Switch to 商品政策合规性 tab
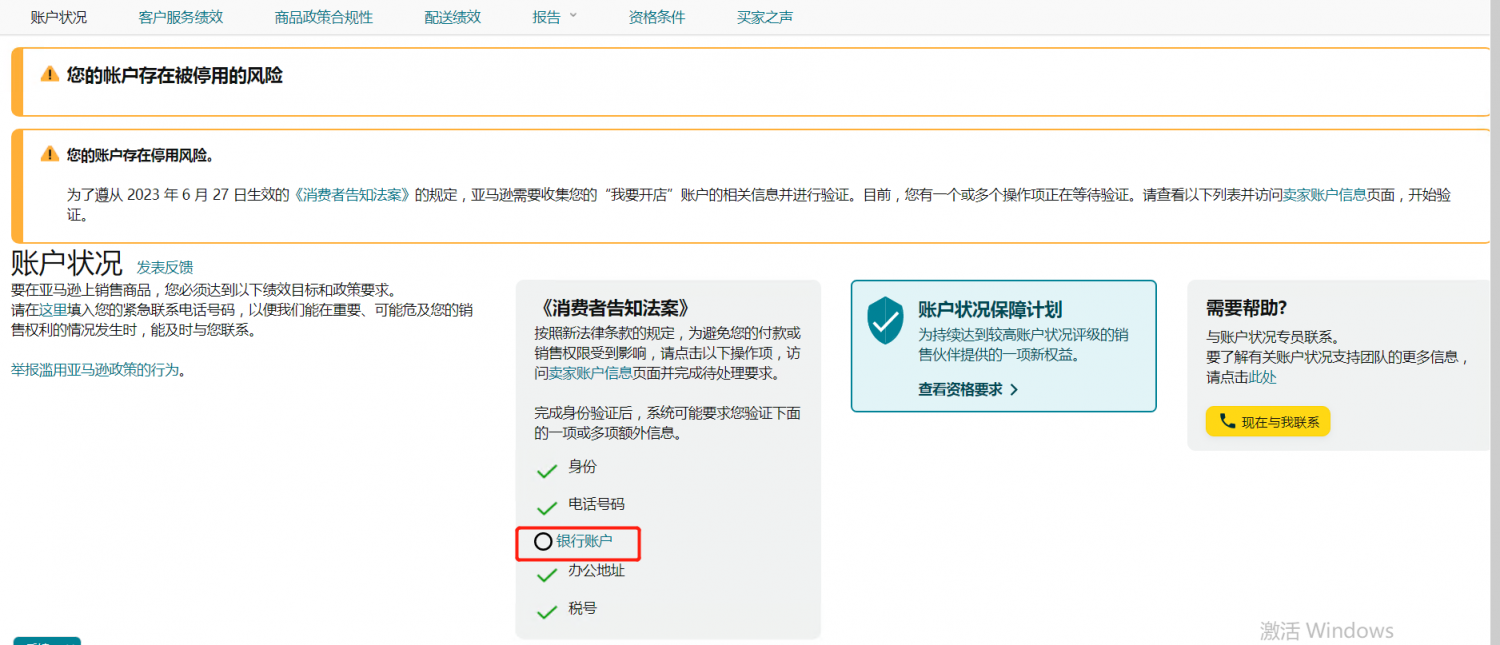 [323, 17]
